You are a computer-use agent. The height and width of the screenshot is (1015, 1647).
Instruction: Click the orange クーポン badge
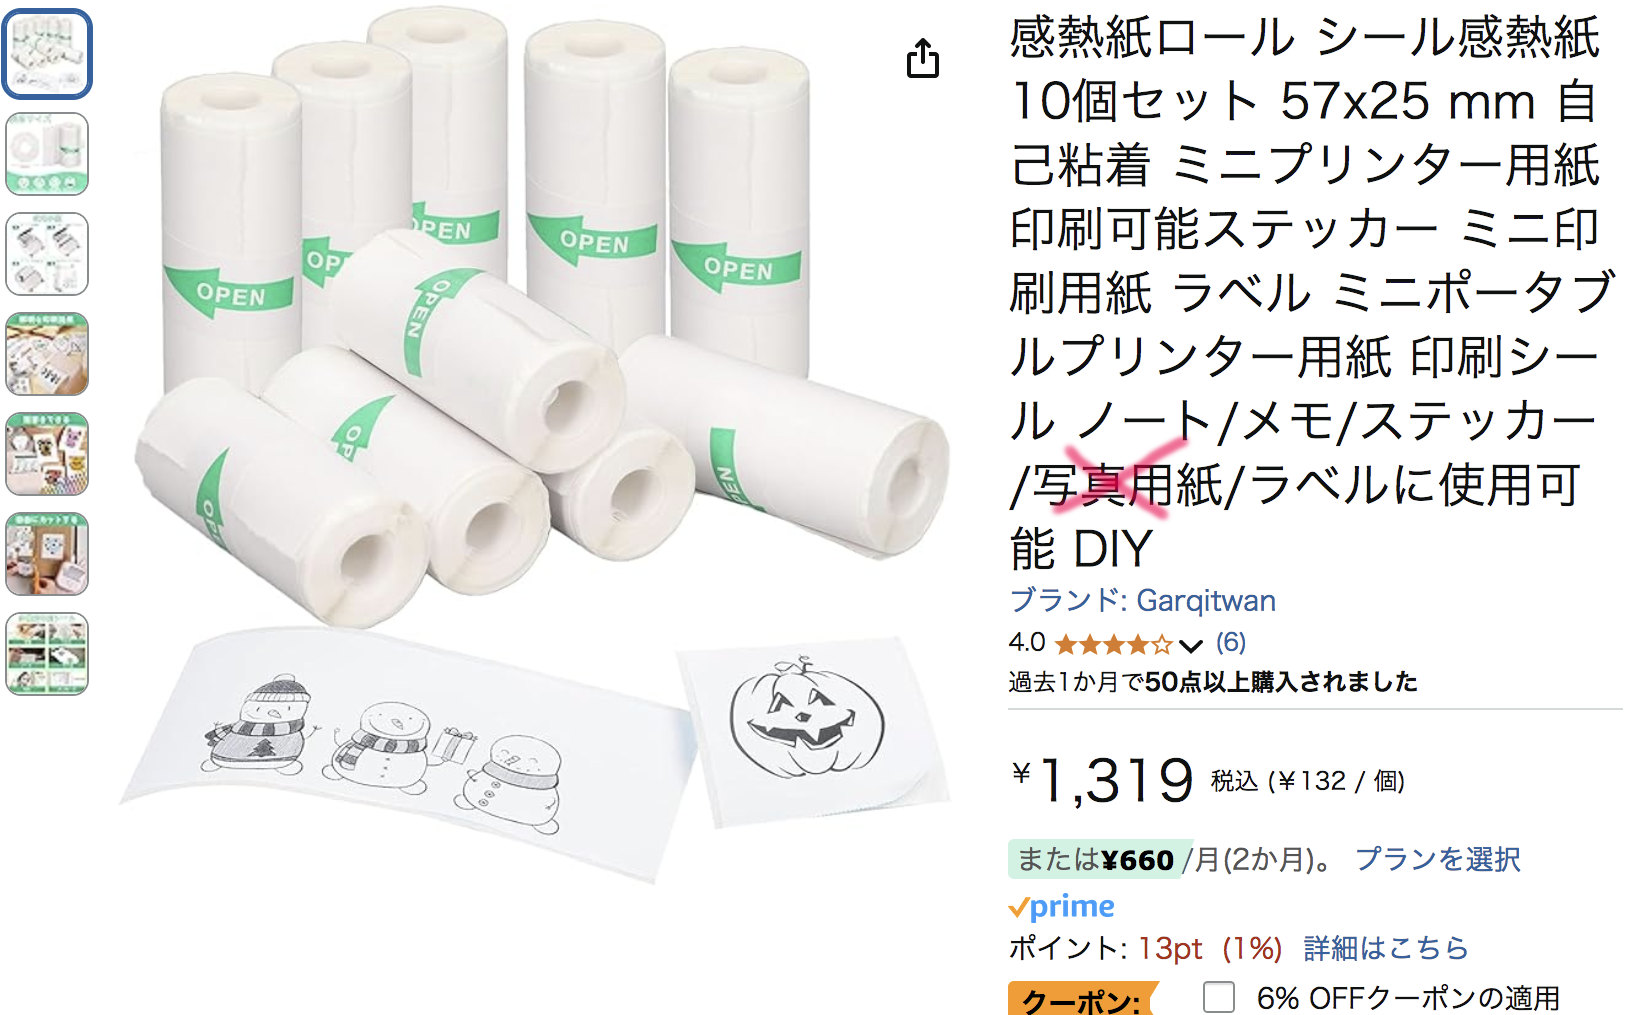pos(1082,999)
